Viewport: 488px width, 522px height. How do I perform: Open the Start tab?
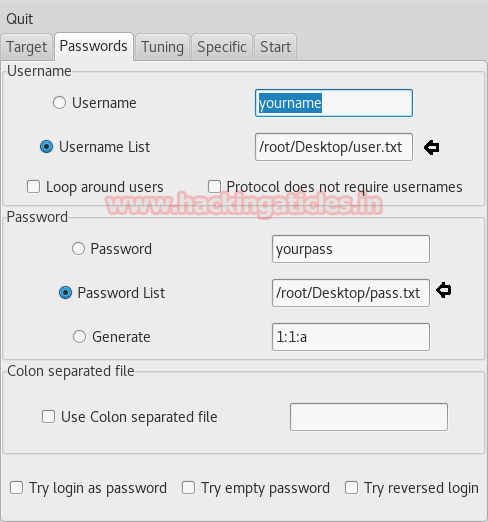275,47
